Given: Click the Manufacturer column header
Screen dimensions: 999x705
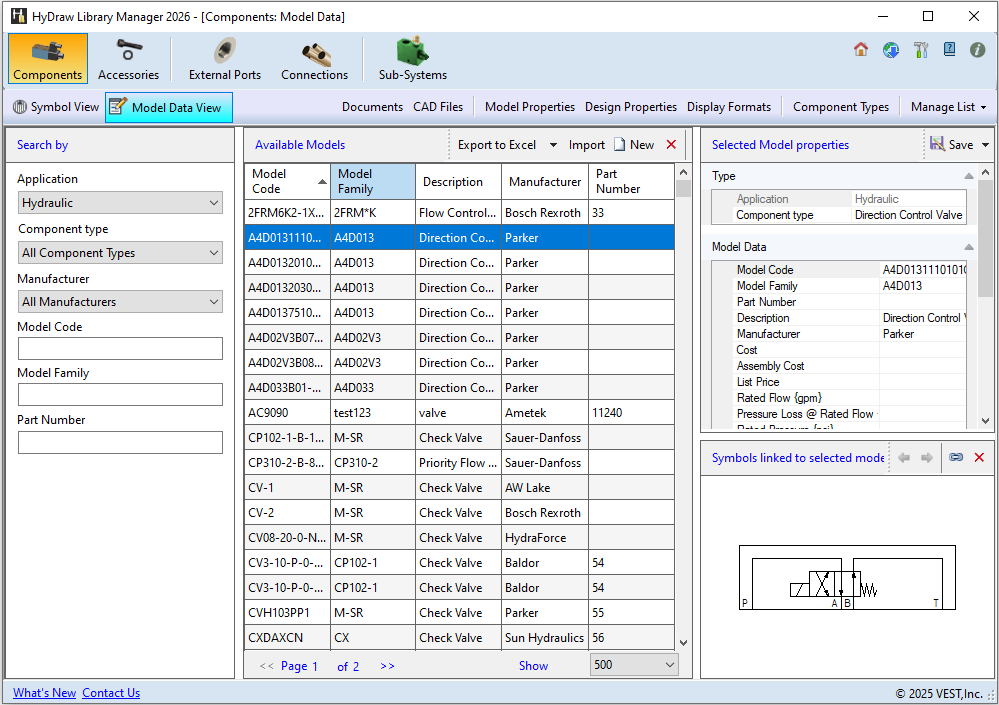Looking at the screenshot, I should pos(545,182).
